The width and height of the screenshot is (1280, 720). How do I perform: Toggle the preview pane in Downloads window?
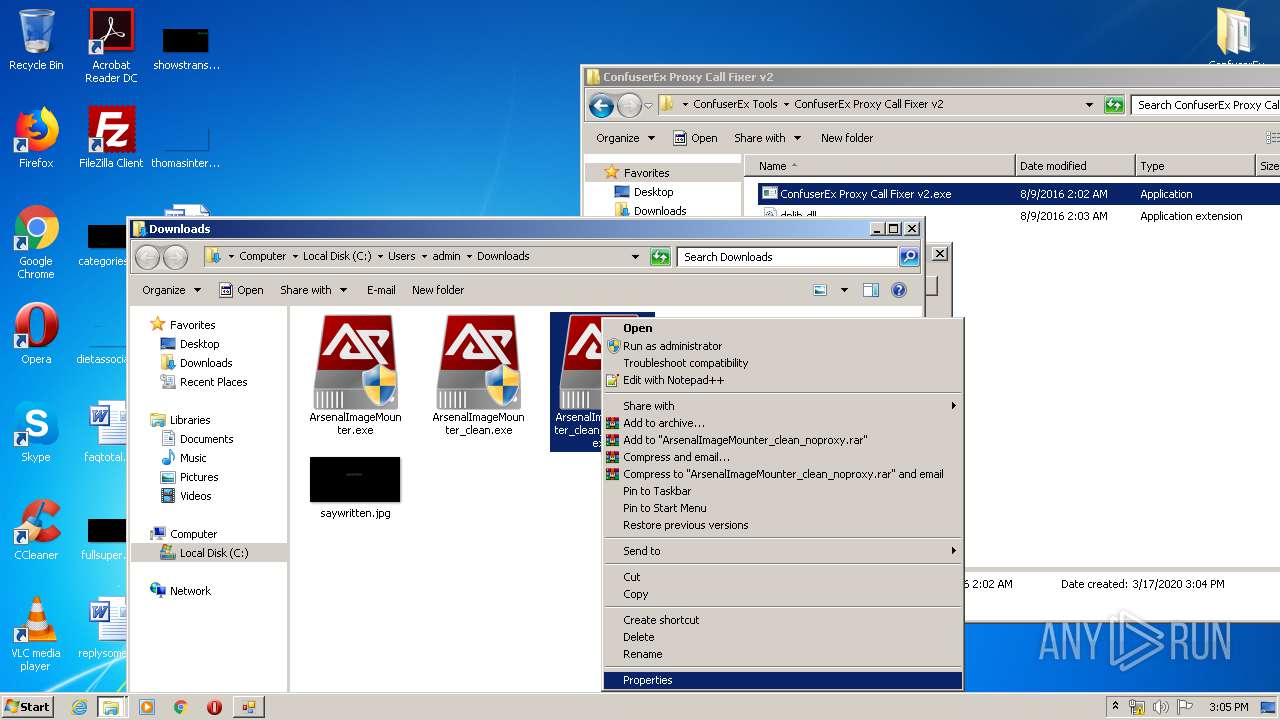871,290
